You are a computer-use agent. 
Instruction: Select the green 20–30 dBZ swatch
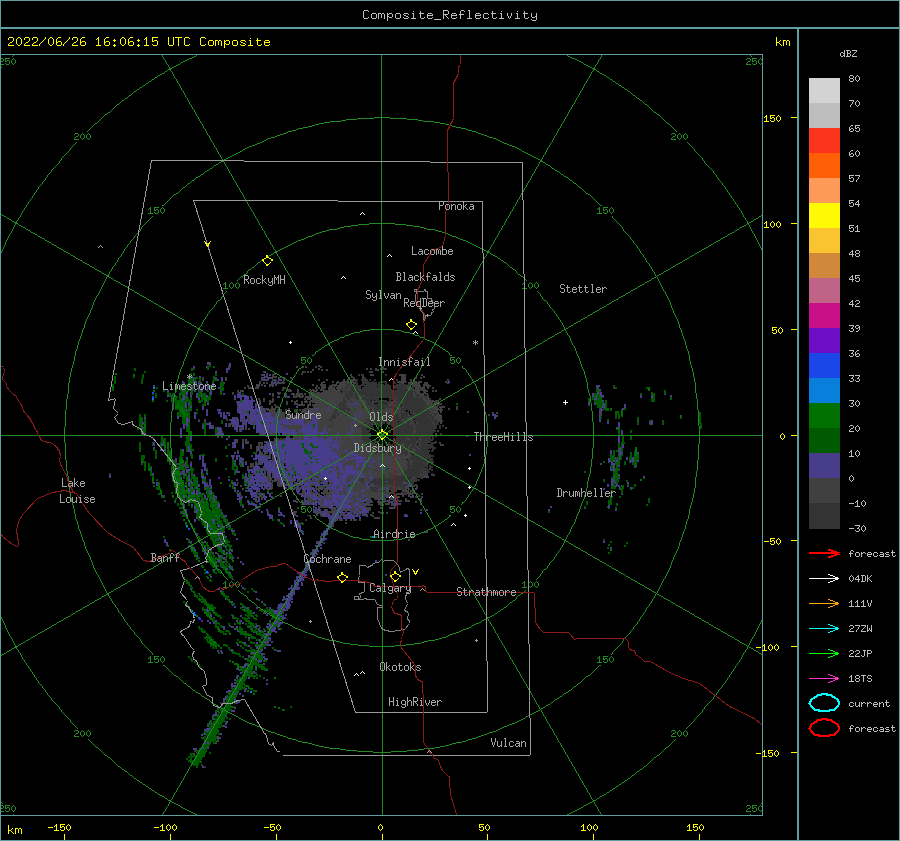(824, 416)
